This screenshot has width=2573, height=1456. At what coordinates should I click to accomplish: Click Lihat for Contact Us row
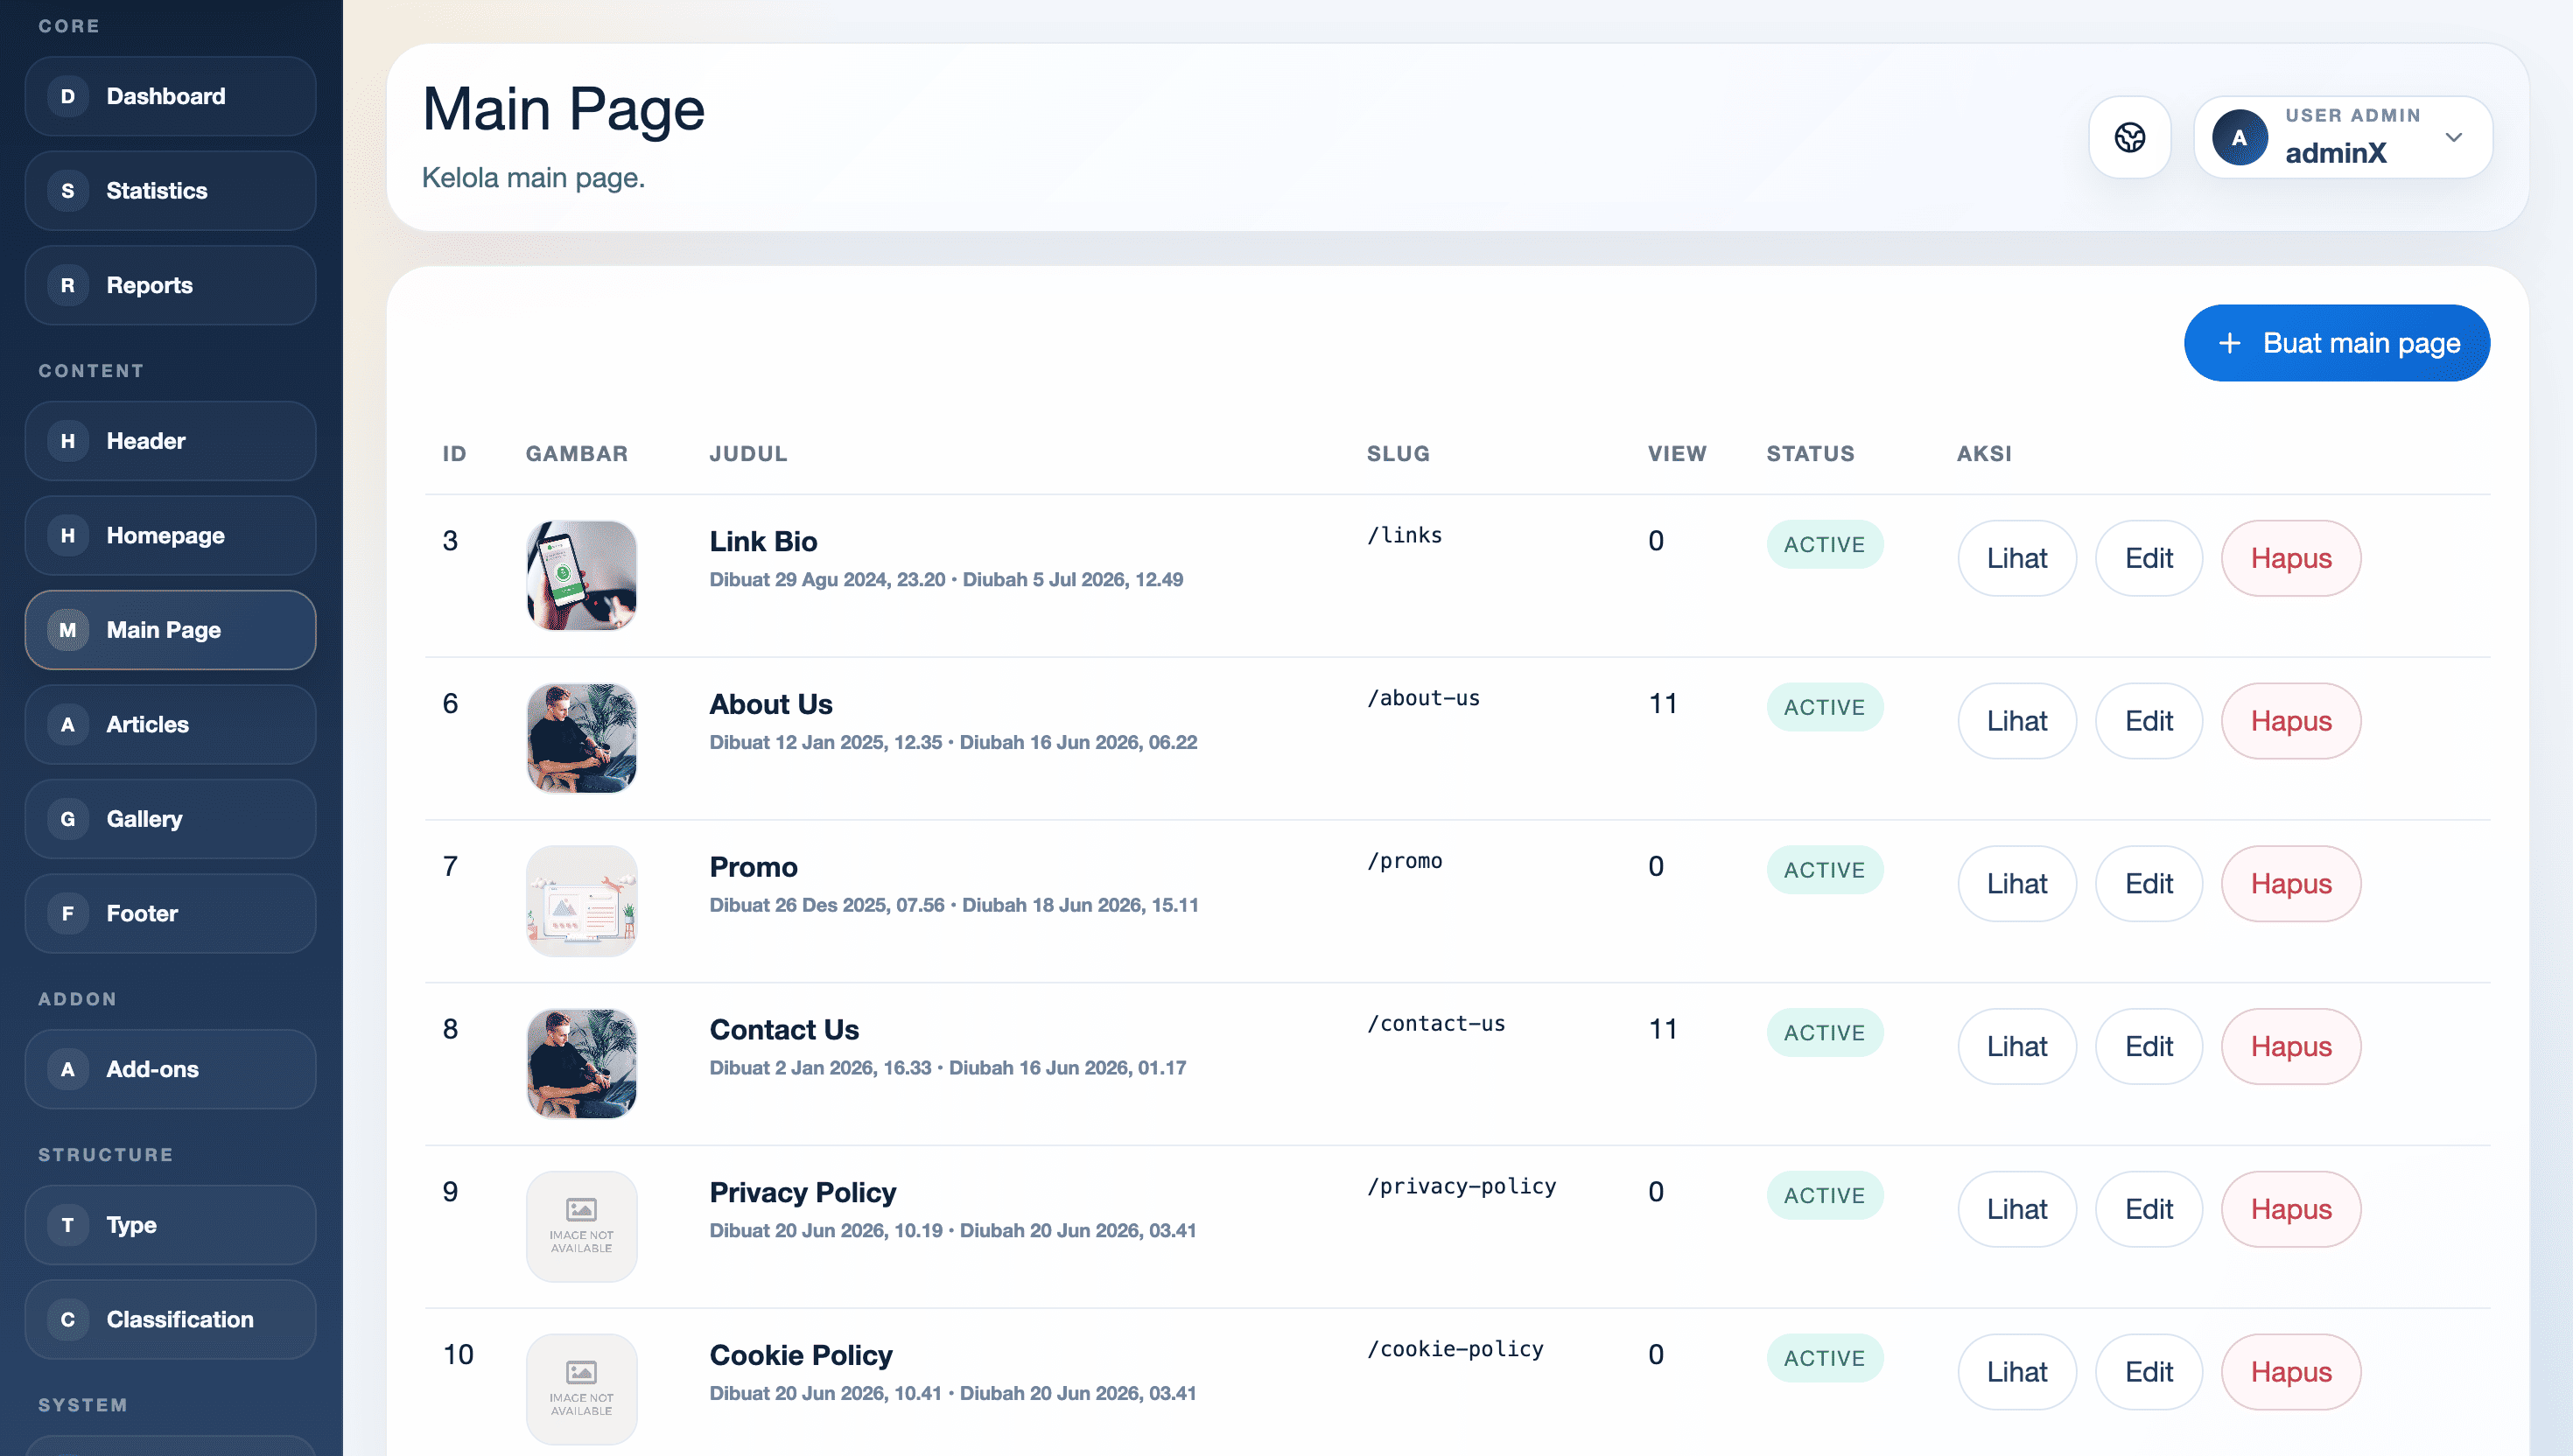click(x=2016, y=1047)
